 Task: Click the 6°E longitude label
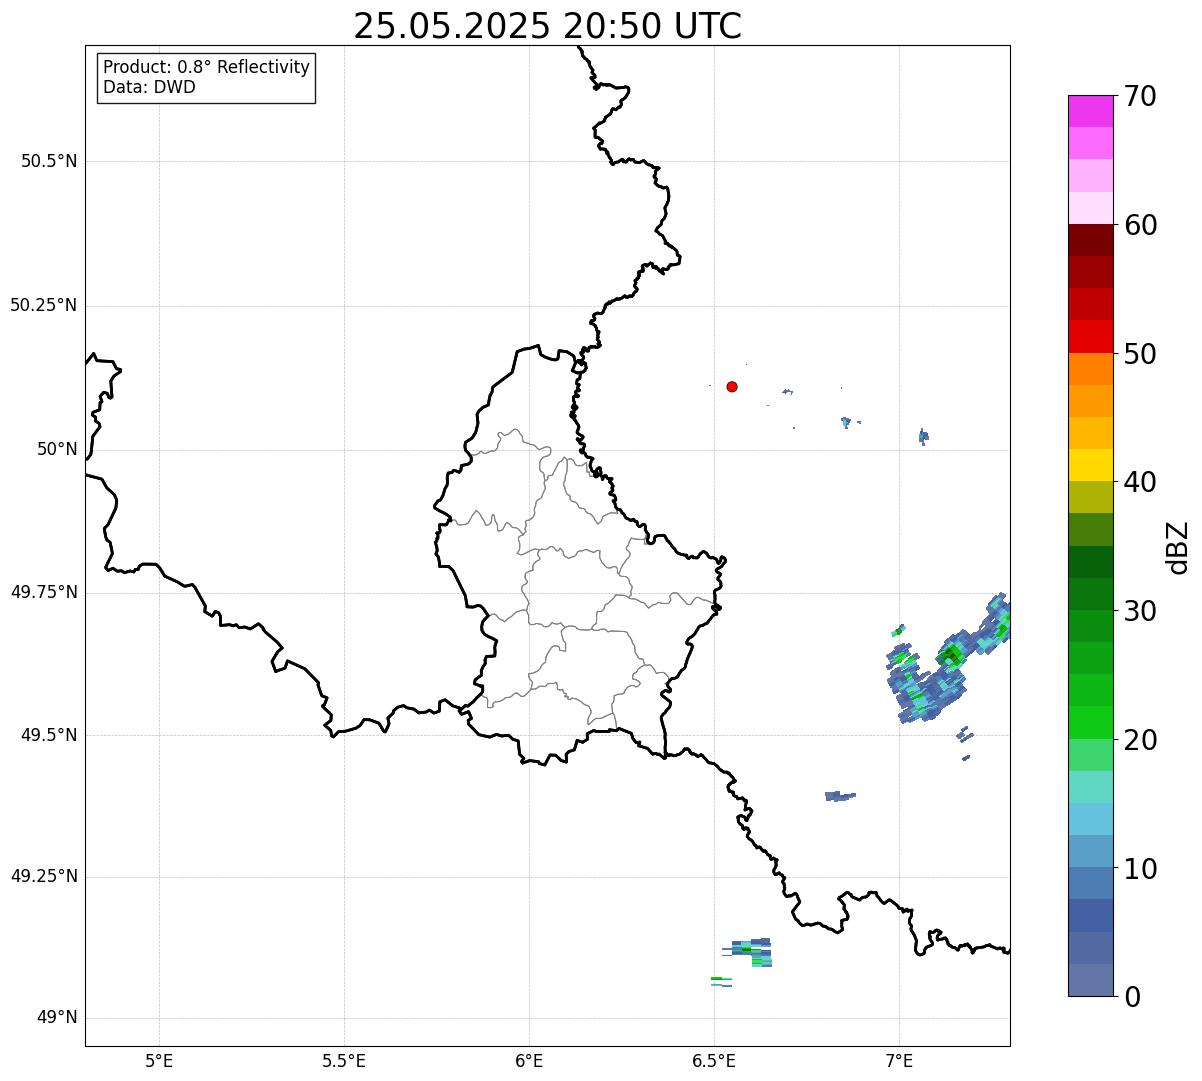tap(529, 1060)
